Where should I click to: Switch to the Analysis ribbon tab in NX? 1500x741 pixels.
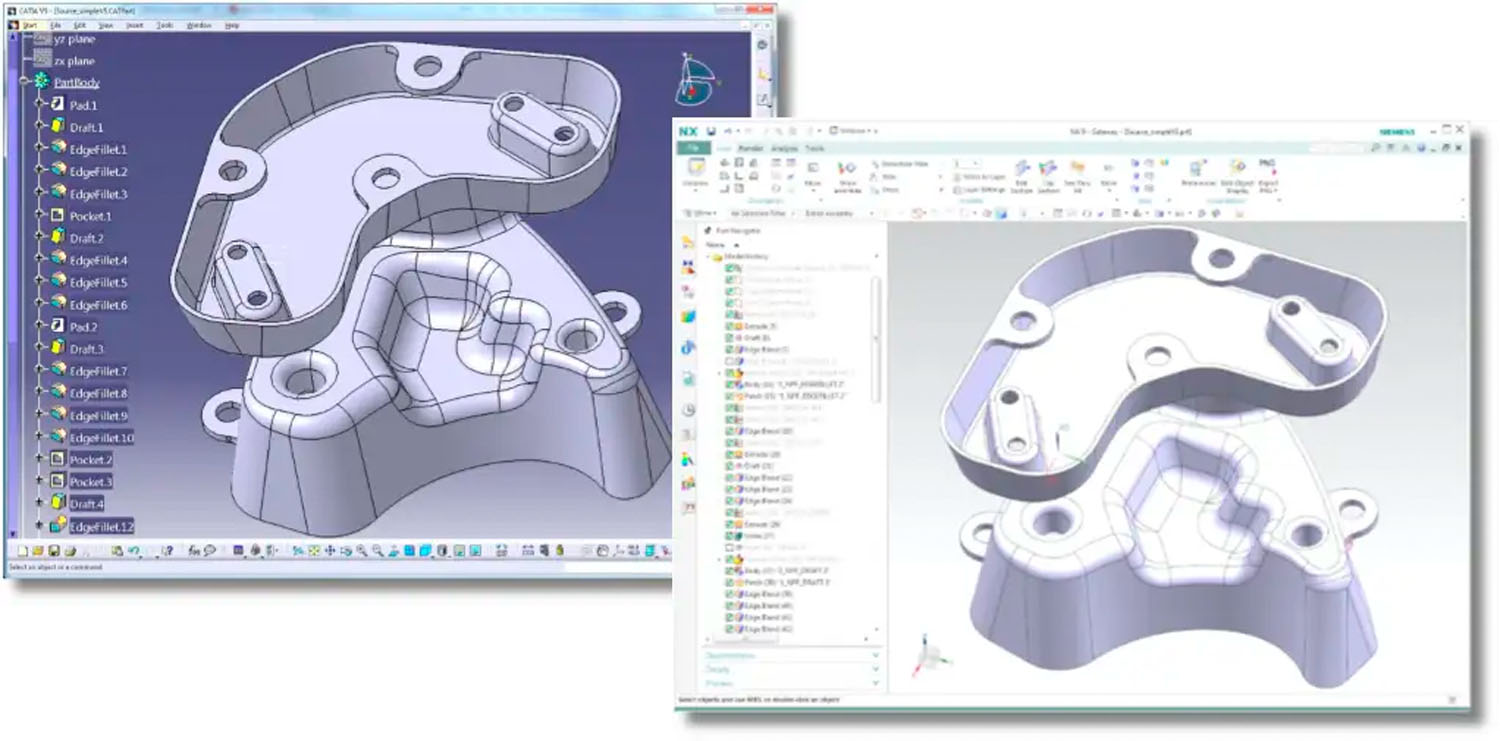pos(785,148)
